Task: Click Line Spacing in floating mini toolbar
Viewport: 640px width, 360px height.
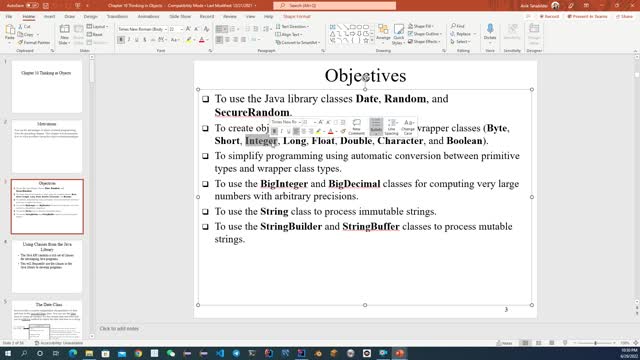Action: [x=391, y=127]
